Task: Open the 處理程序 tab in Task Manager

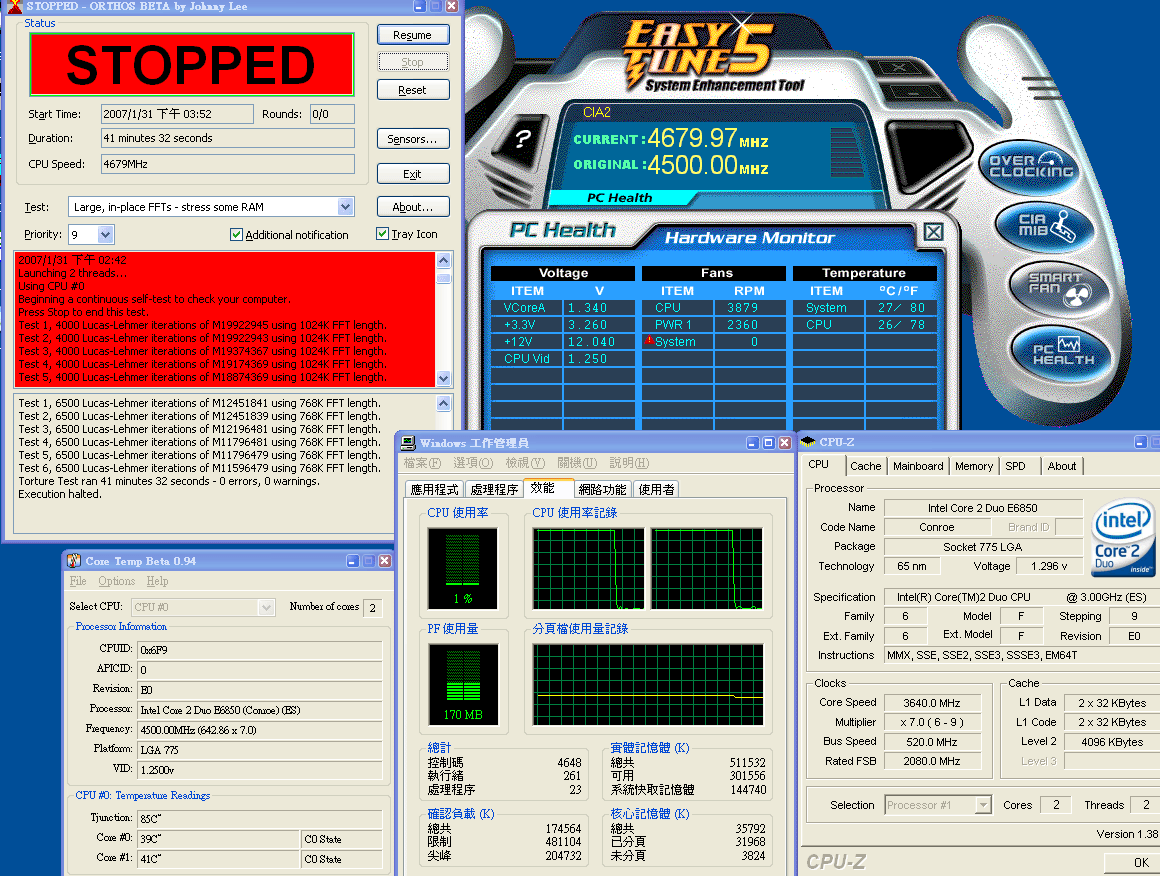Action: point(494,489)
